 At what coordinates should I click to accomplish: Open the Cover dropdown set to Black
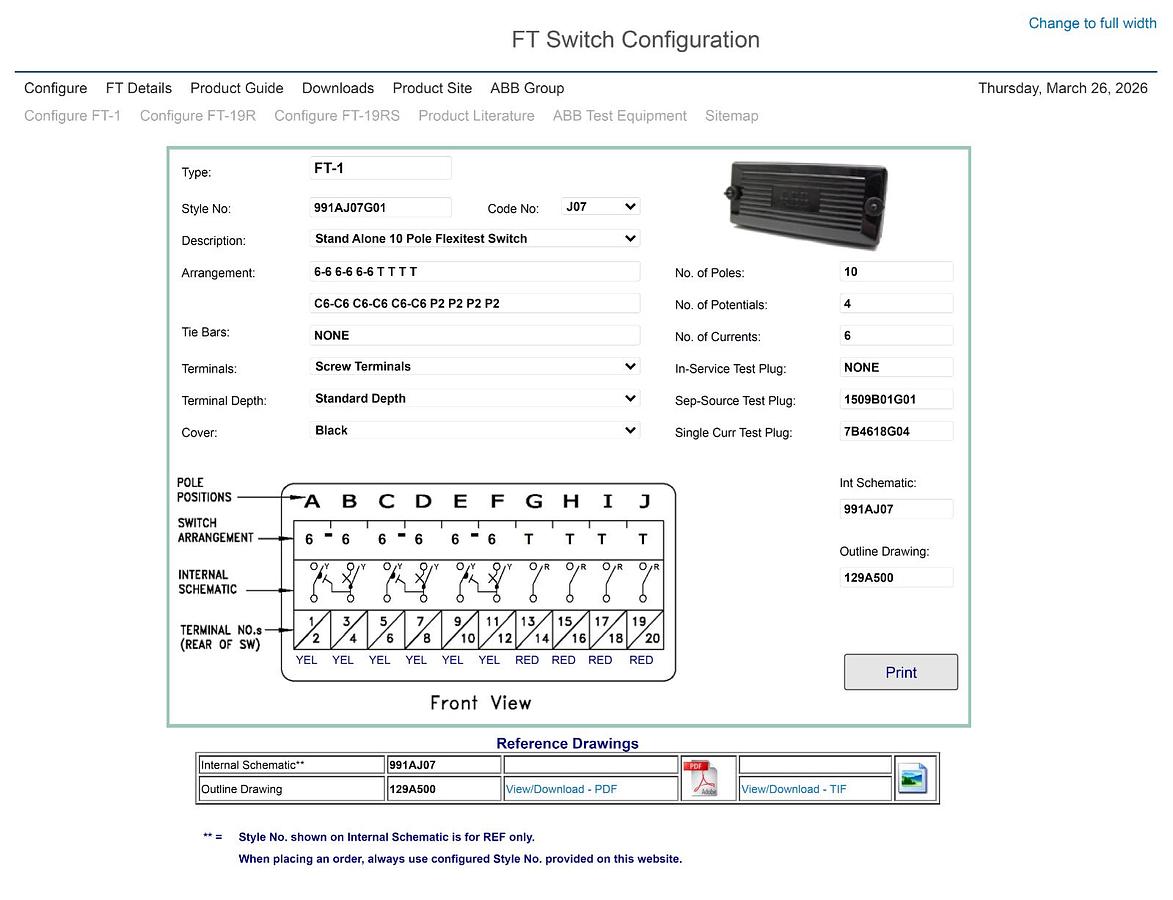click(x=474, y=431)
